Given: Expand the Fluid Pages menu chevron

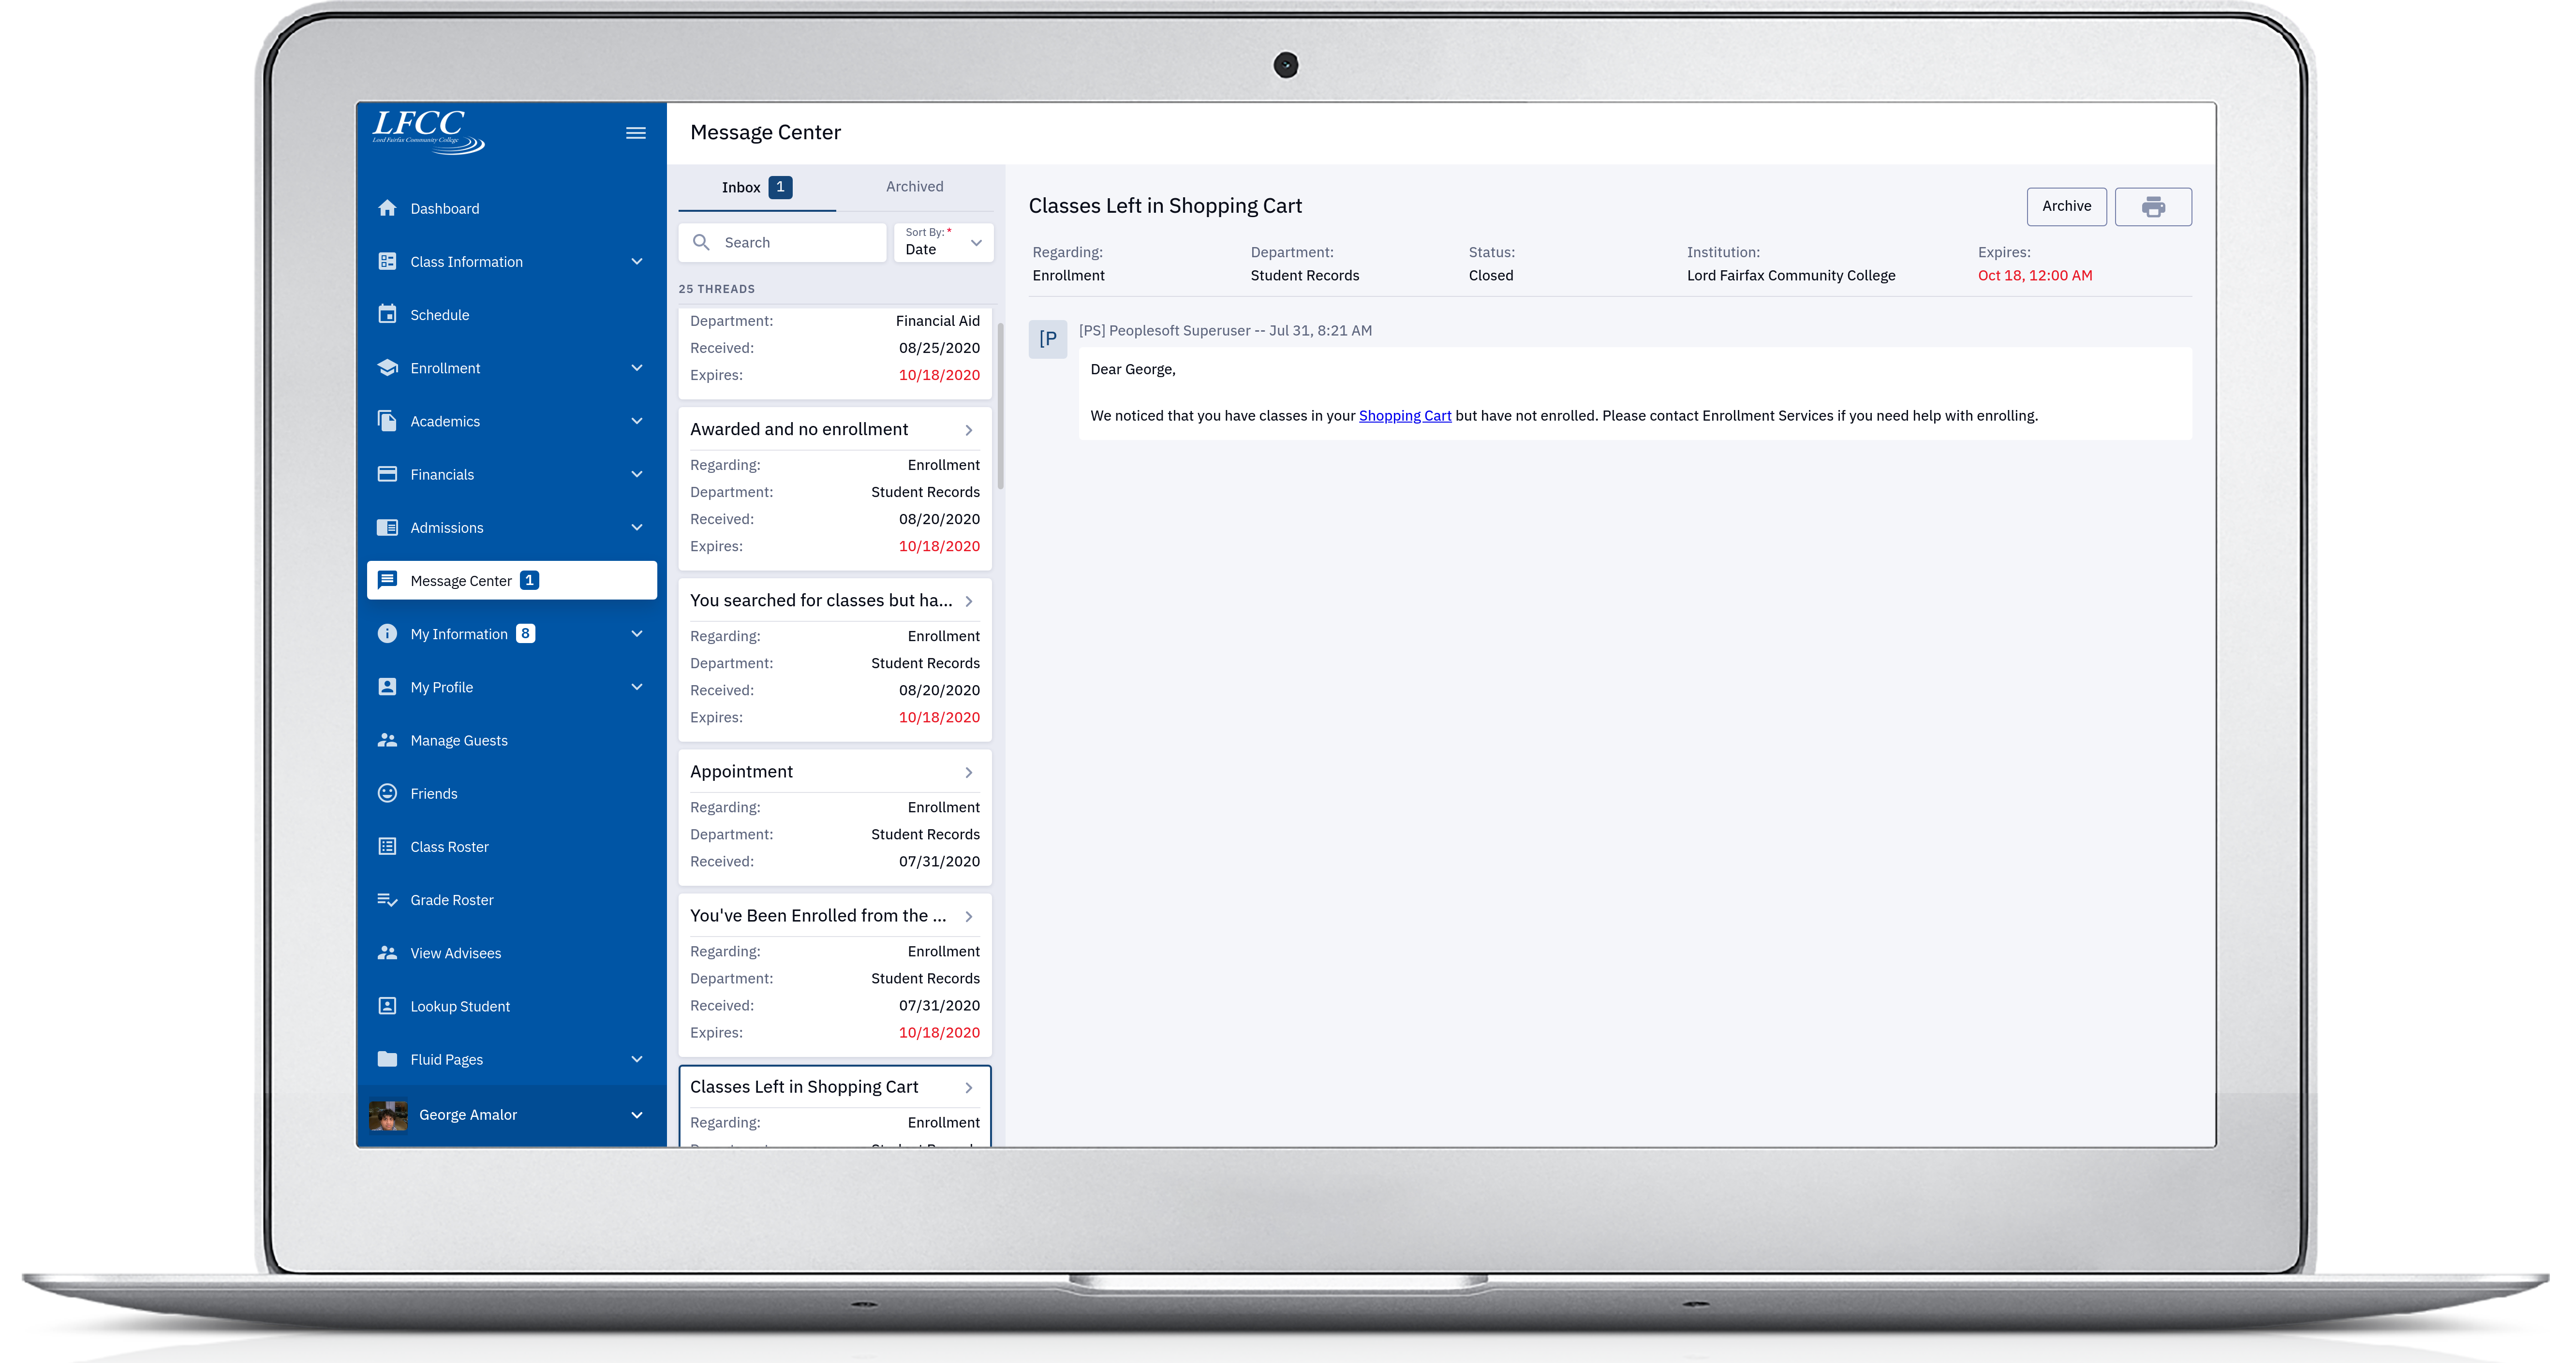Looking at the screenshot, I should [637, 1059].
